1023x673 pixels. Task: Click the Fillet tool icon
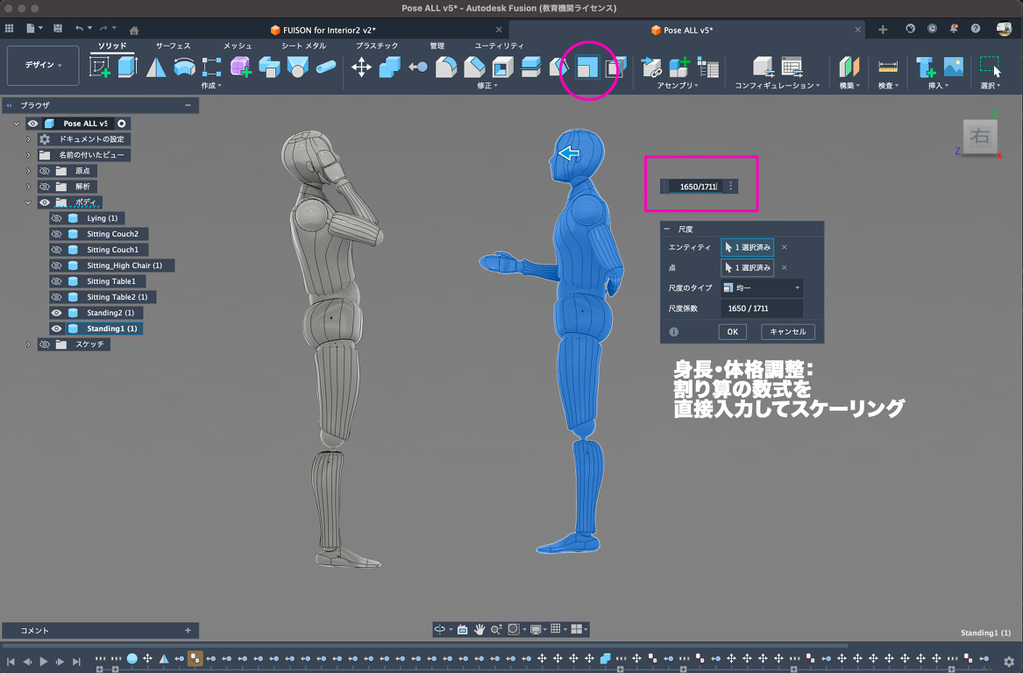pyautogui.click(x=446, y=67)
